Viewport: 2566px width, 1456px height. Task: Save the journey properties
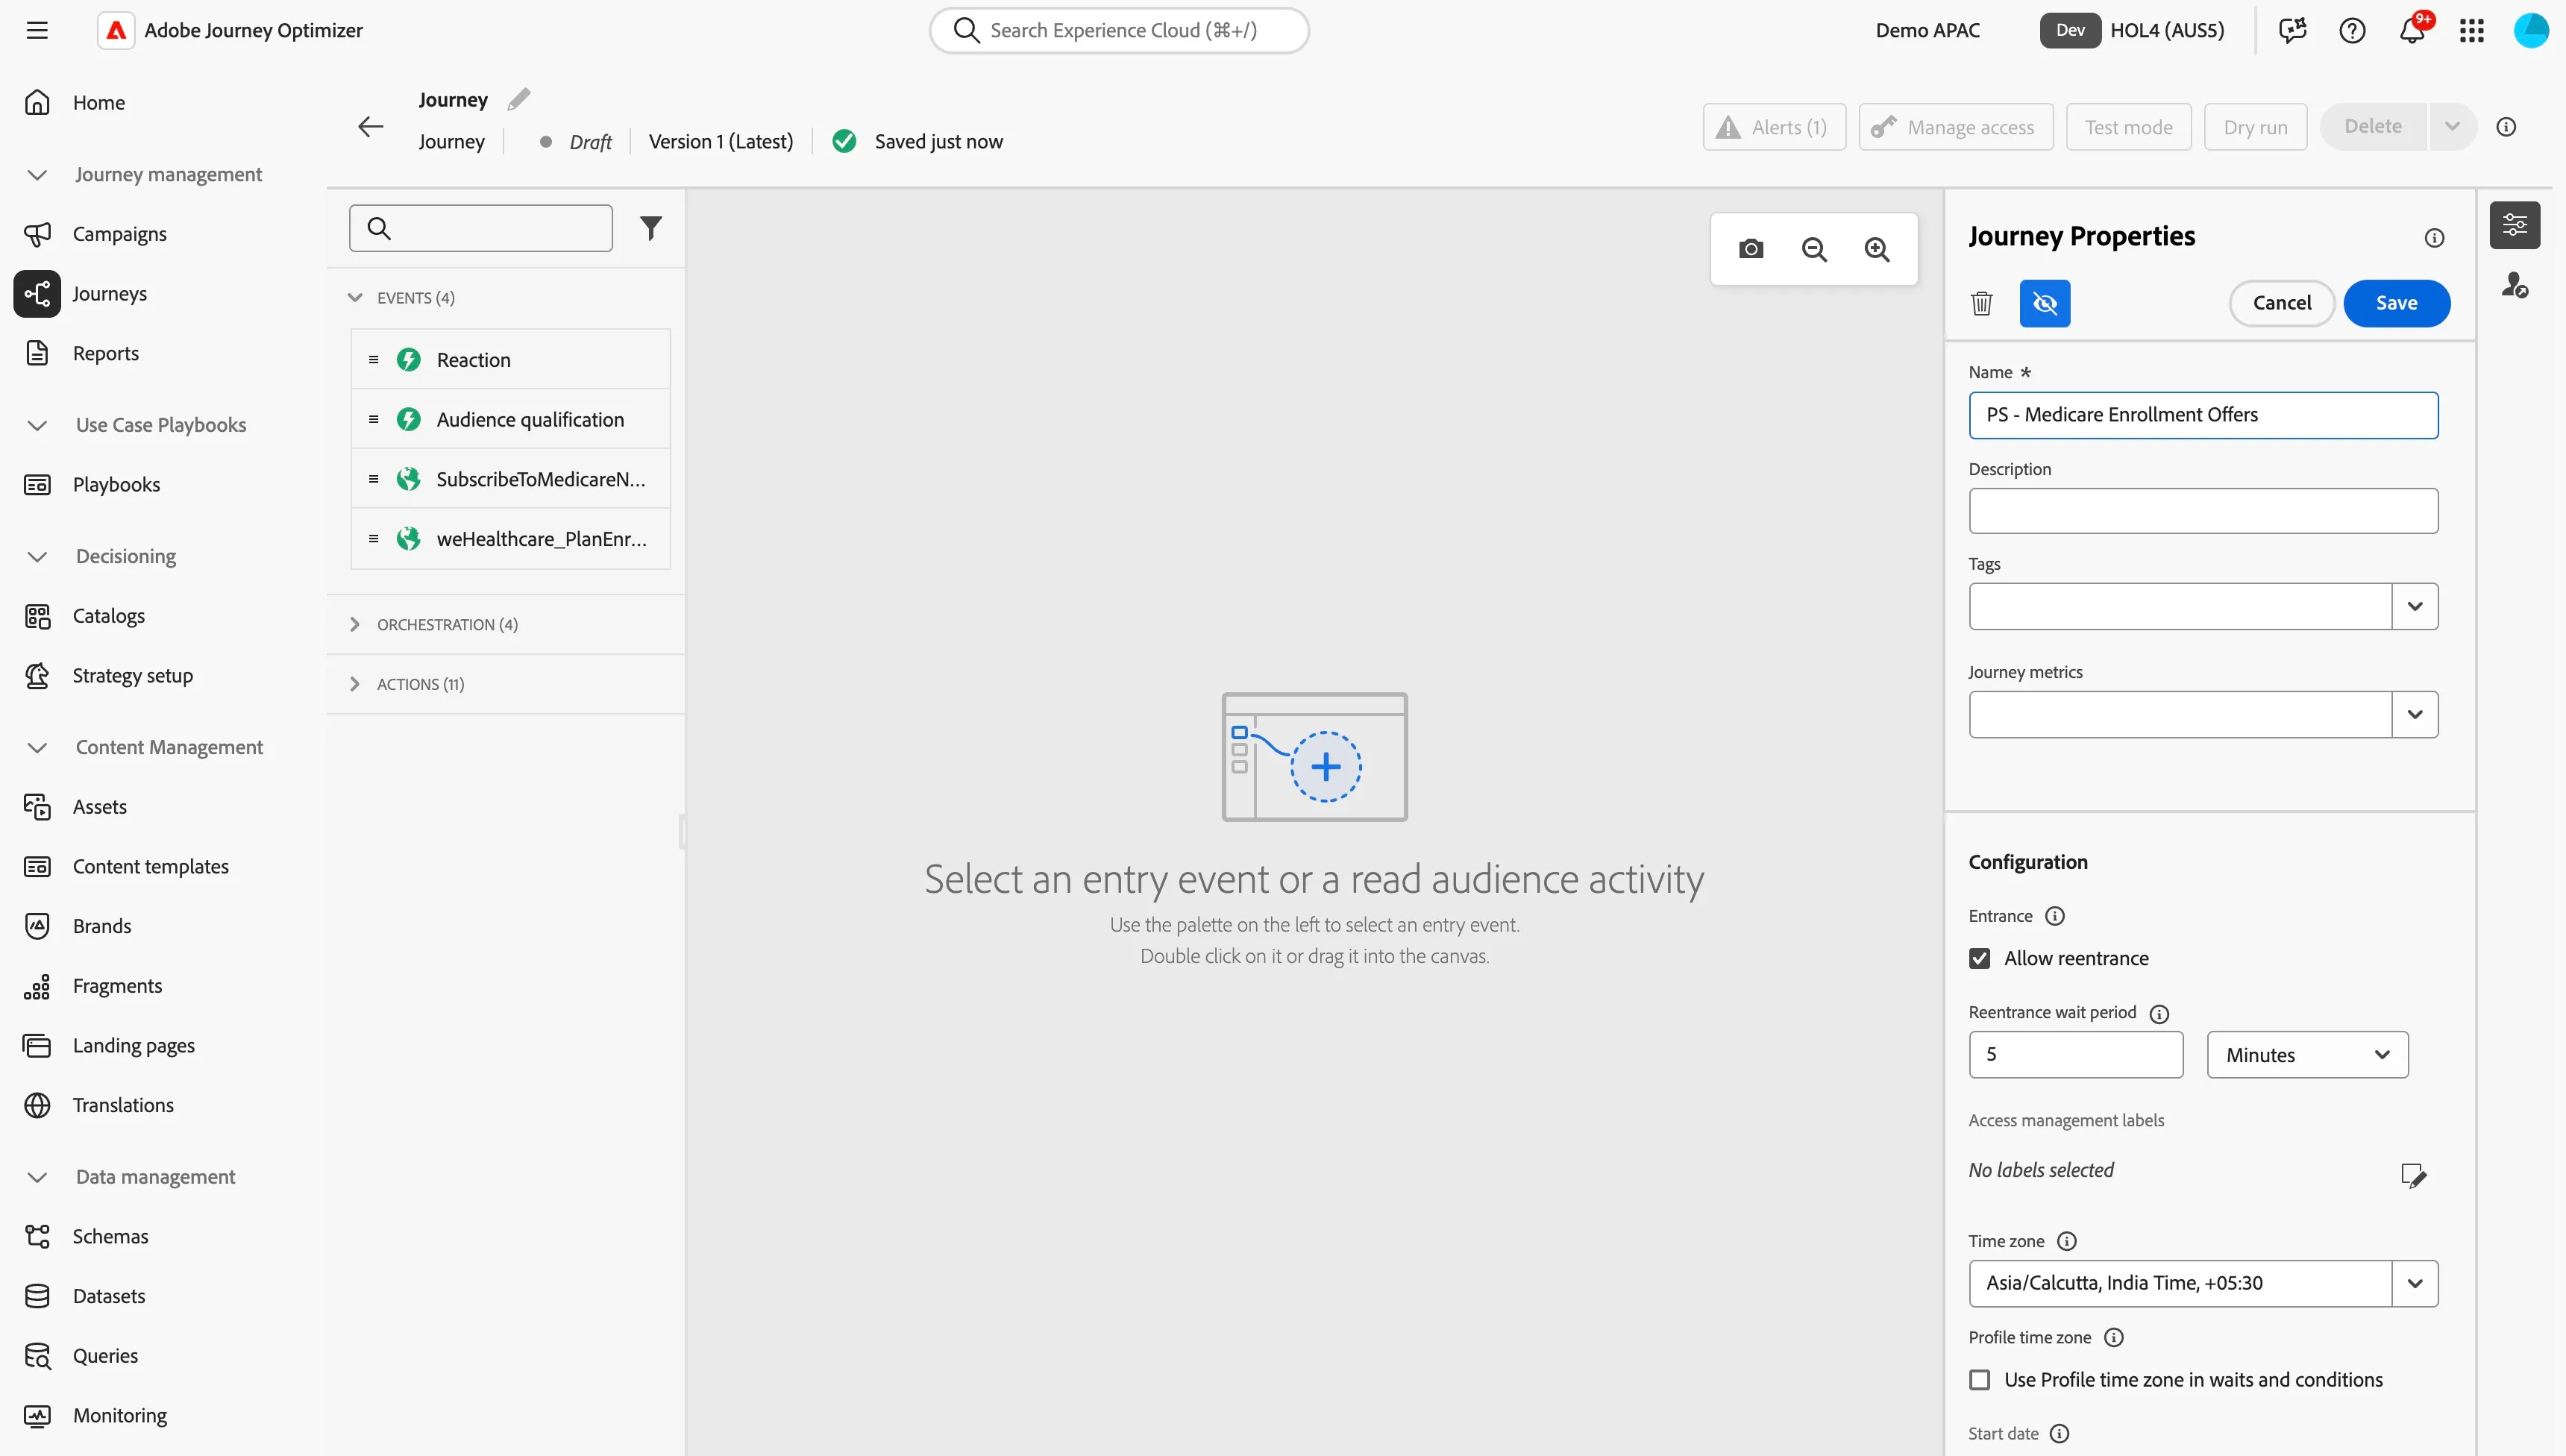[x=2396, y=303]
